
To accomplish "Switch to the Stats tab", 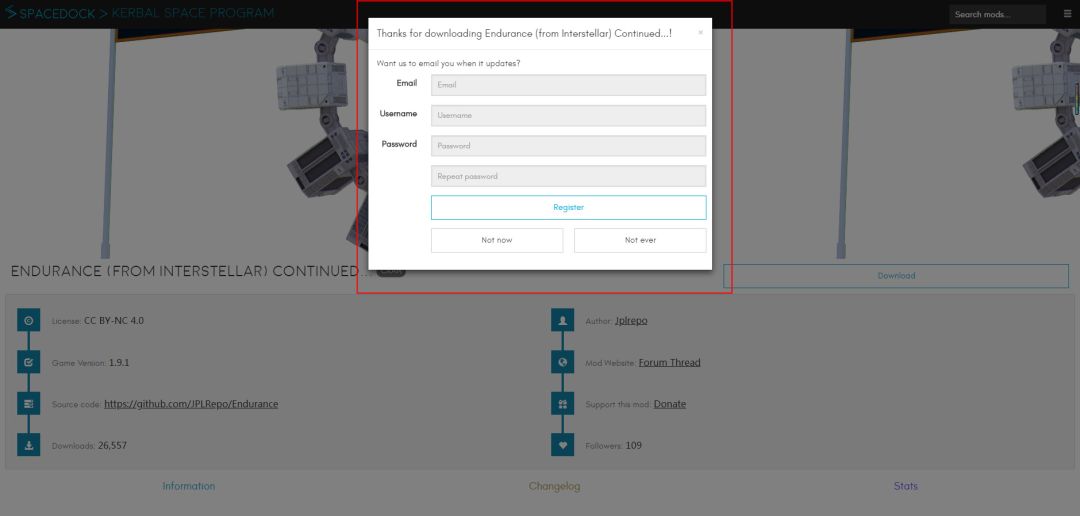I will pos(906,486).
